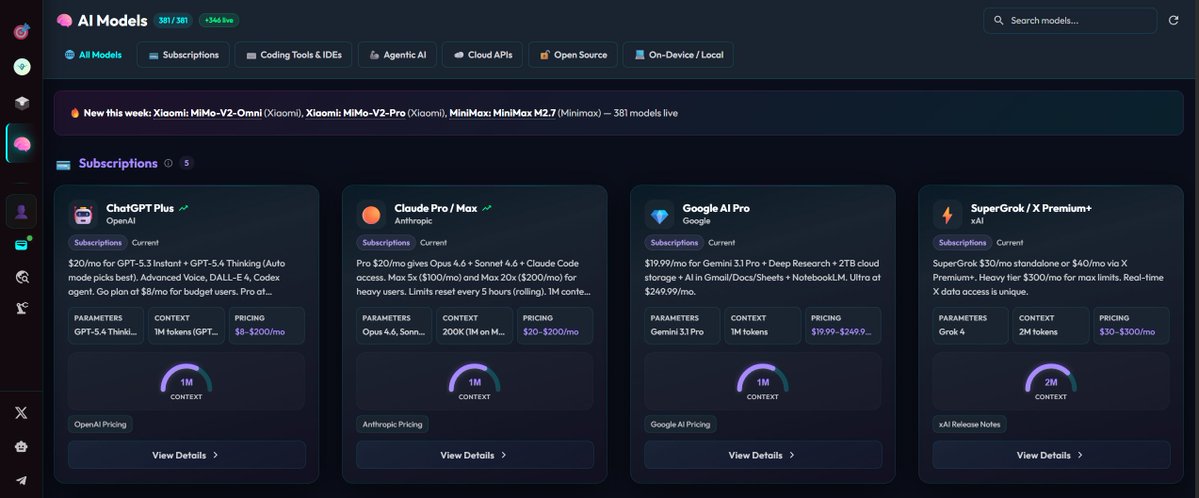Click the Grok 4 parameters value
The height and width of the screenshot is (498, 1199).
tap(952, 332)
